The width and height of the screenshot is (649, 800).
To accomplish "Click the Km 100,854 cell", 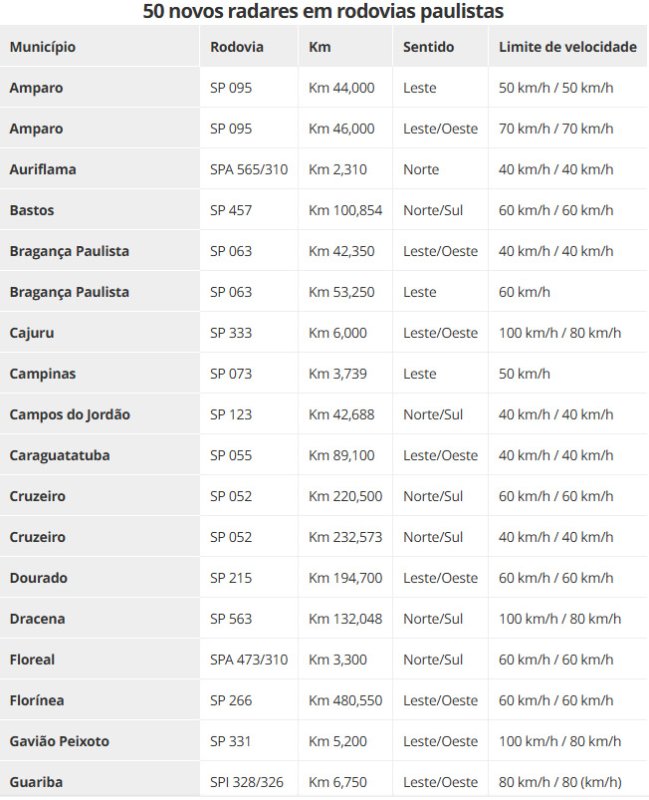I will coord(345,211).
